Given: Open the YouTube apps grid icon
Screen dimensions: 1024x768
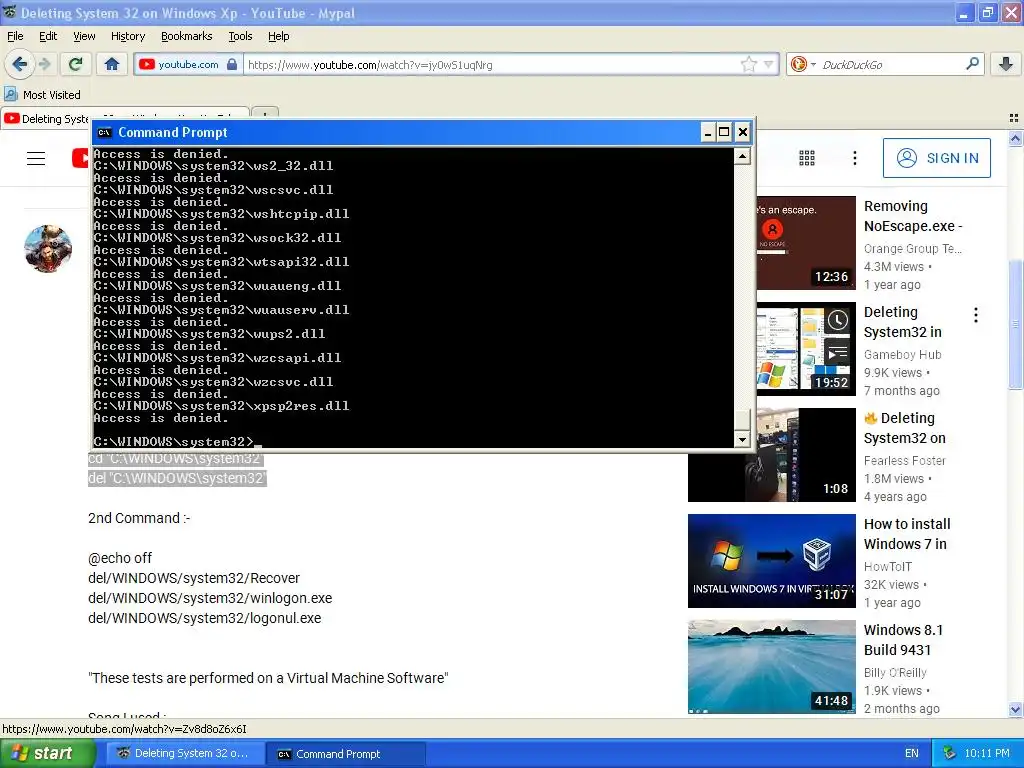Looking at the screenshot, I should click(x=807, y=158).
